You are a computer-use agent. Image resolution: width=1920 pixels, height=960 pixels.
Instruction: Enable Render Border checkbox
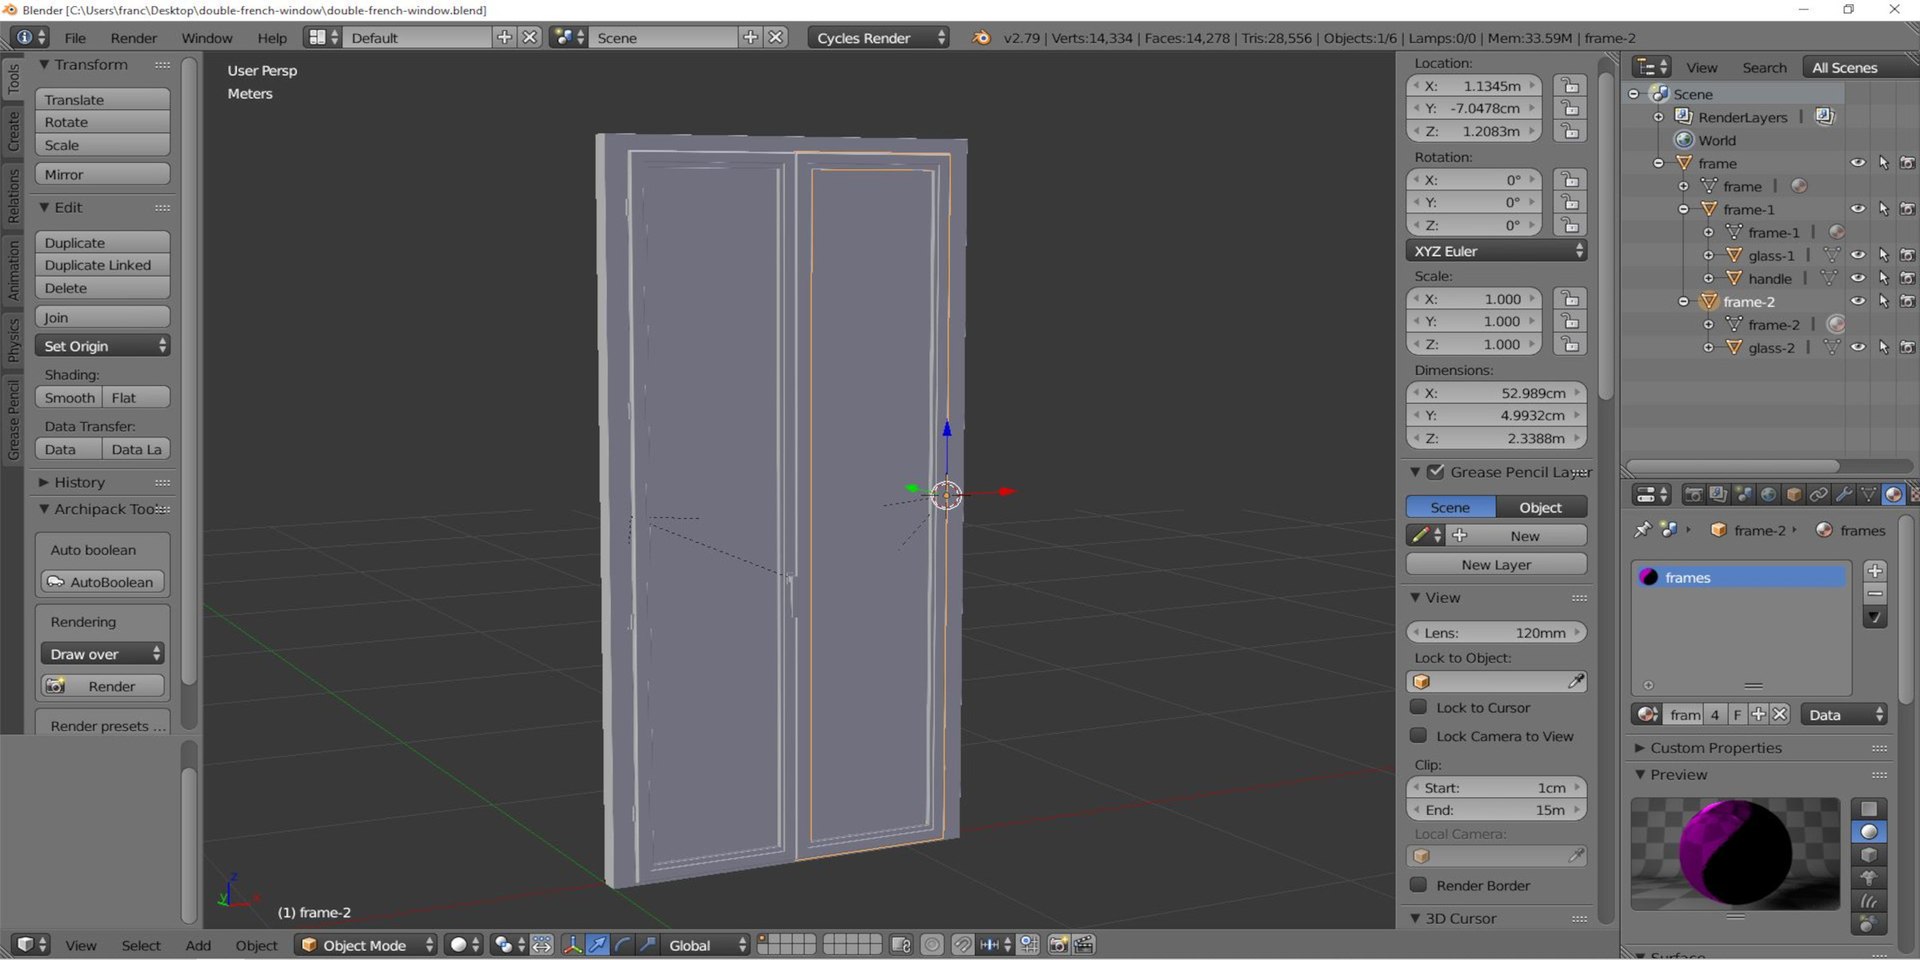(1418, 885)
